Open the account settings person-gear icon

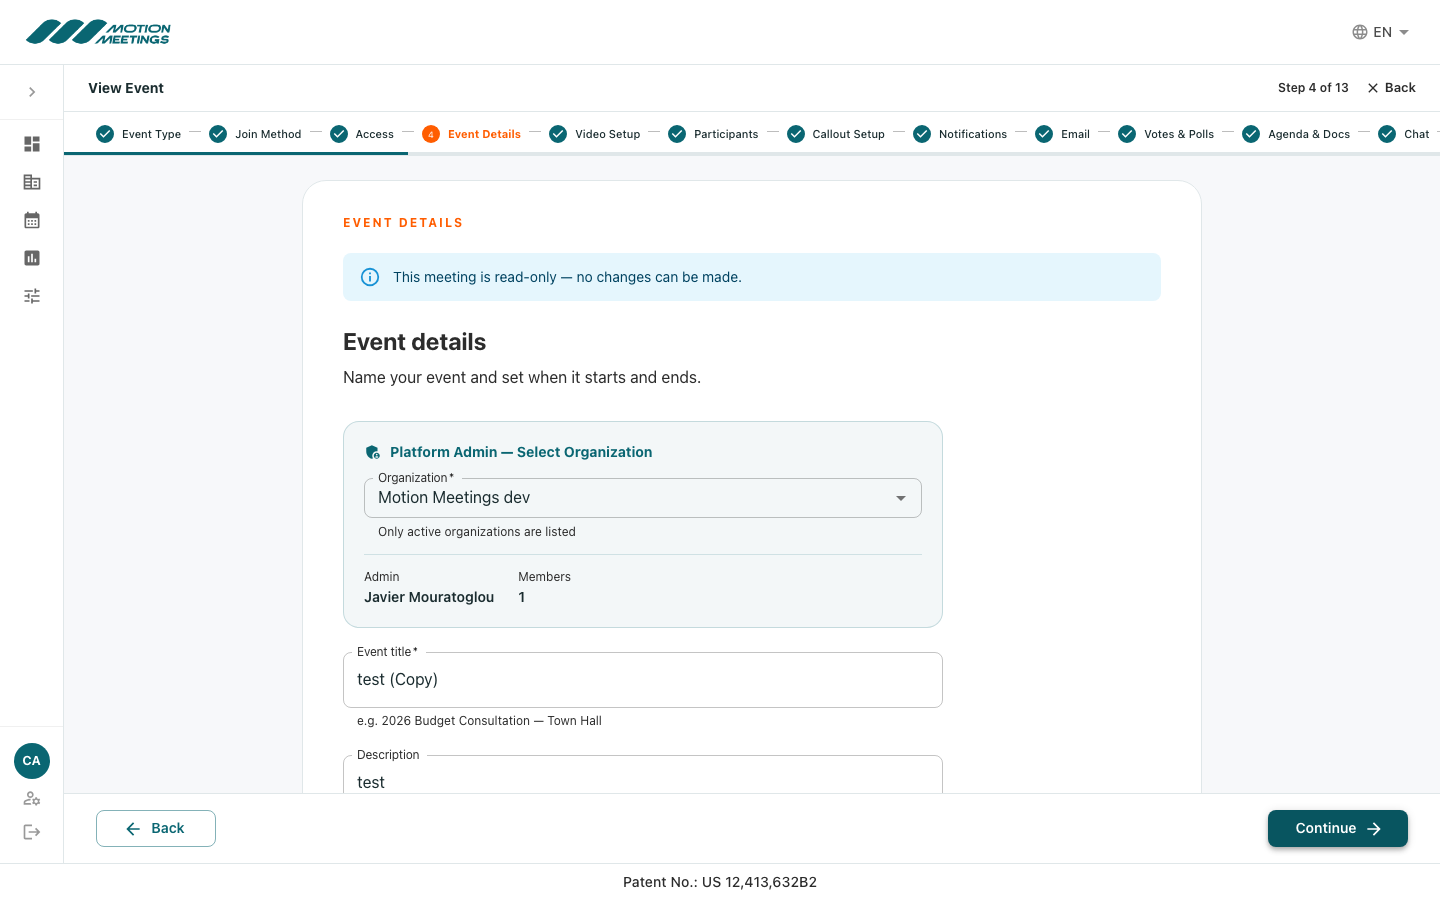point(32,799)
